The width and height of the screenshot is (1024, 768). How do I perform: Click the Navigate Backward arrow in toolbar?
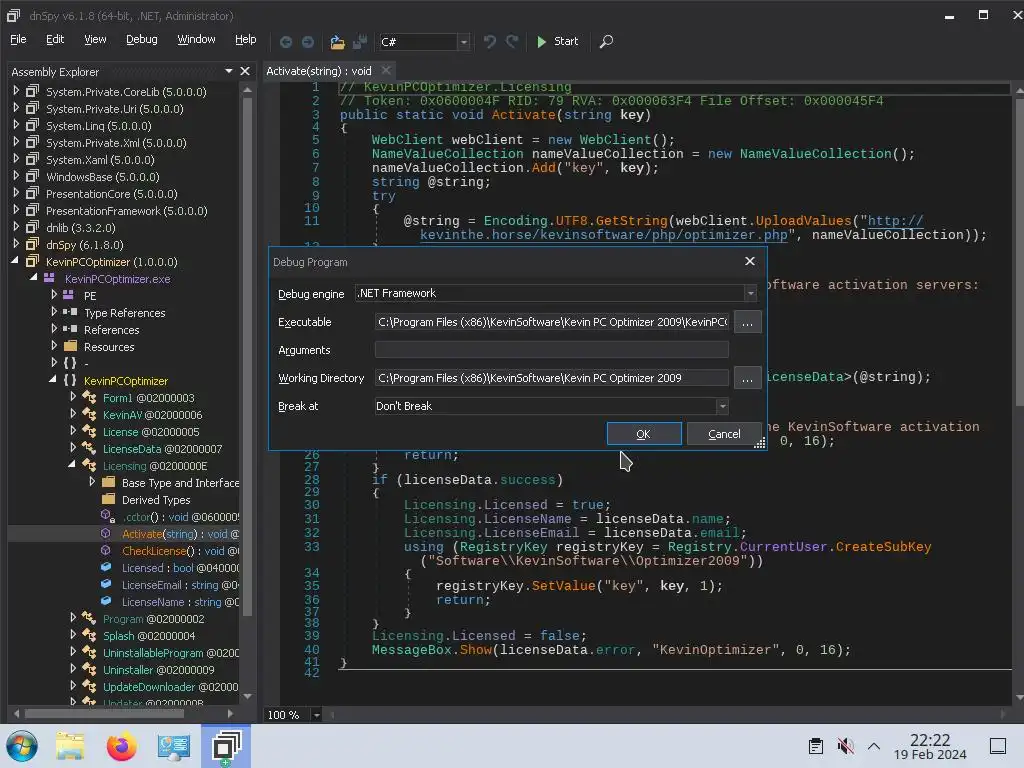286,42
